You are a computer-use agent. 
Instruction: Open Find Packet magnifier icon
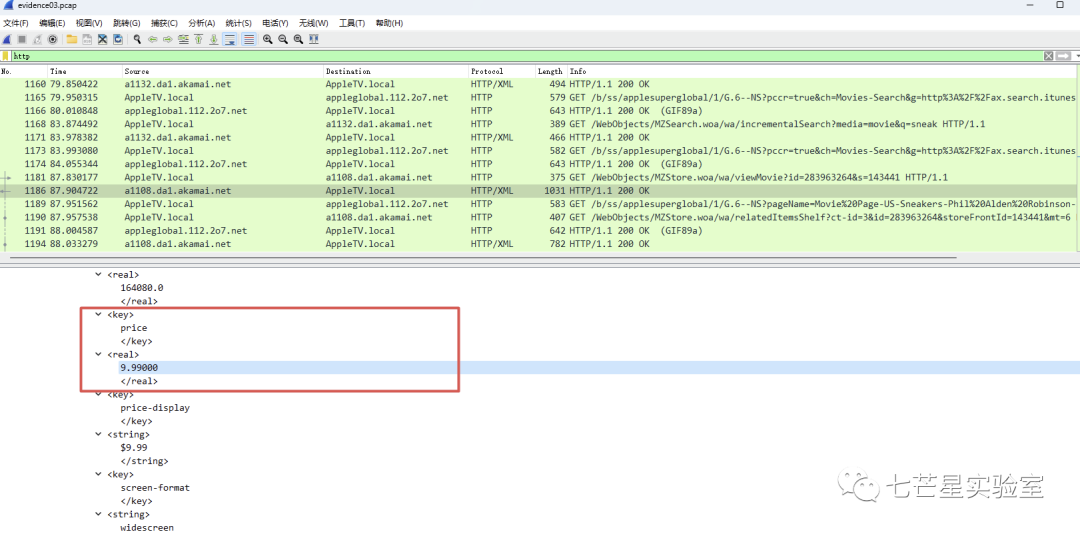tap(137, 39)
